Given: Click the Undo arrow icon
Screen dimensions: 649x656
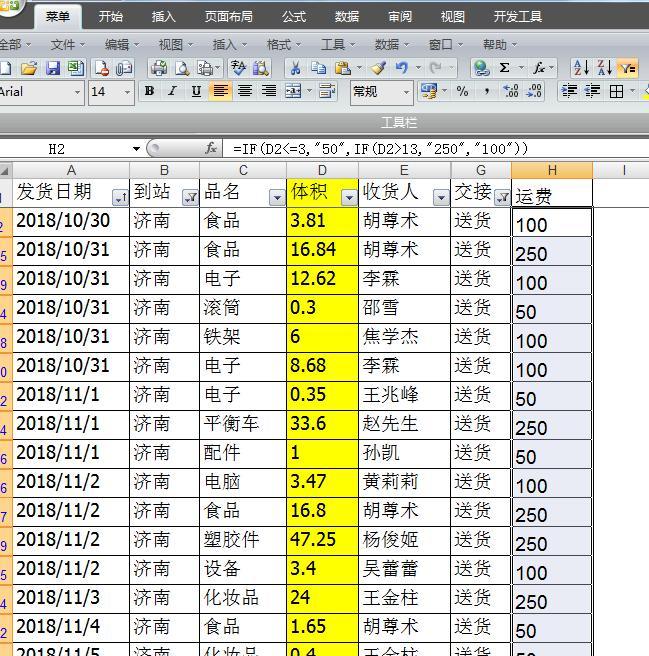Looking at the screenshot, I should (402, 68).
